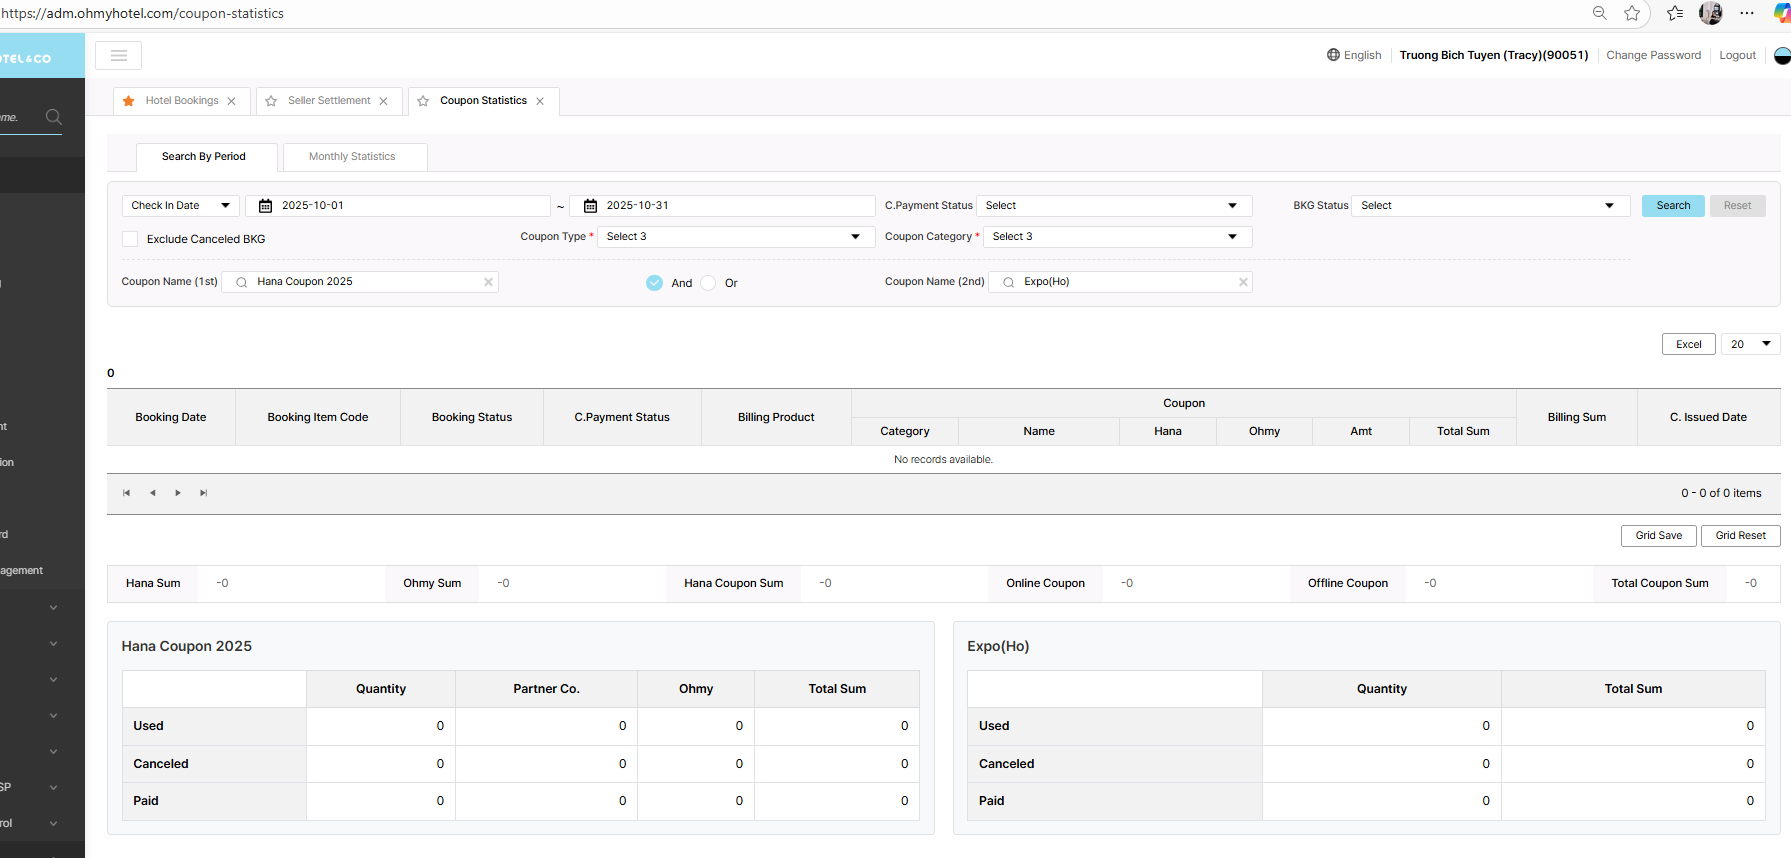Clear the Coupon Name (1st) field

[x=488, y=282]
